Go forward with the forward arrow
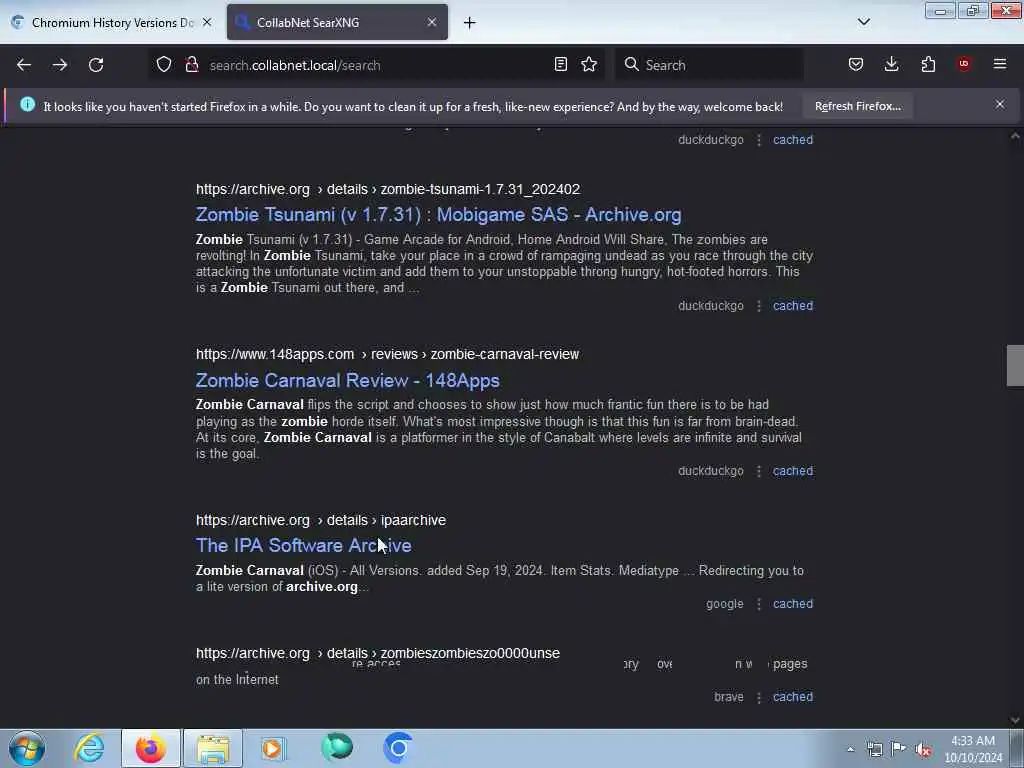This screenshot has height=768, width=1024. (x=60, y=65)
